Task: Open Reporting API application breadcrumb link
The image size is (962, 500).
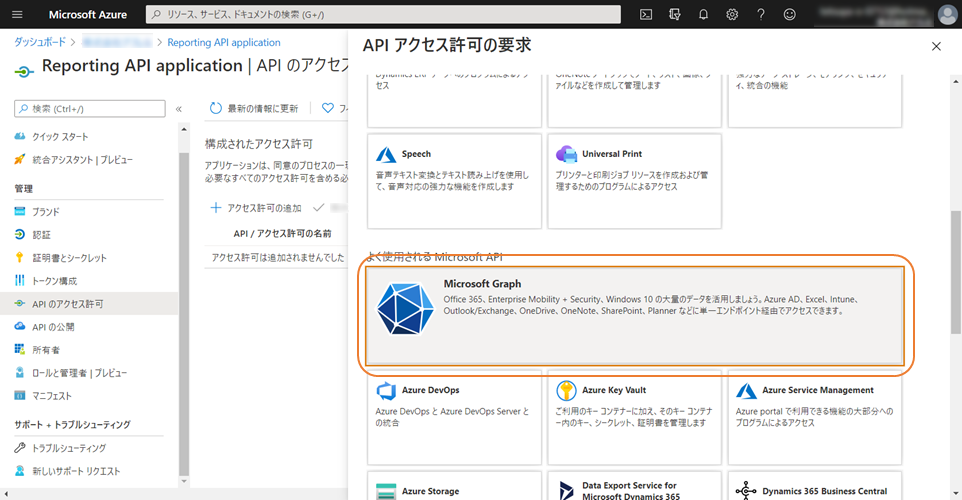Action: 223,42
